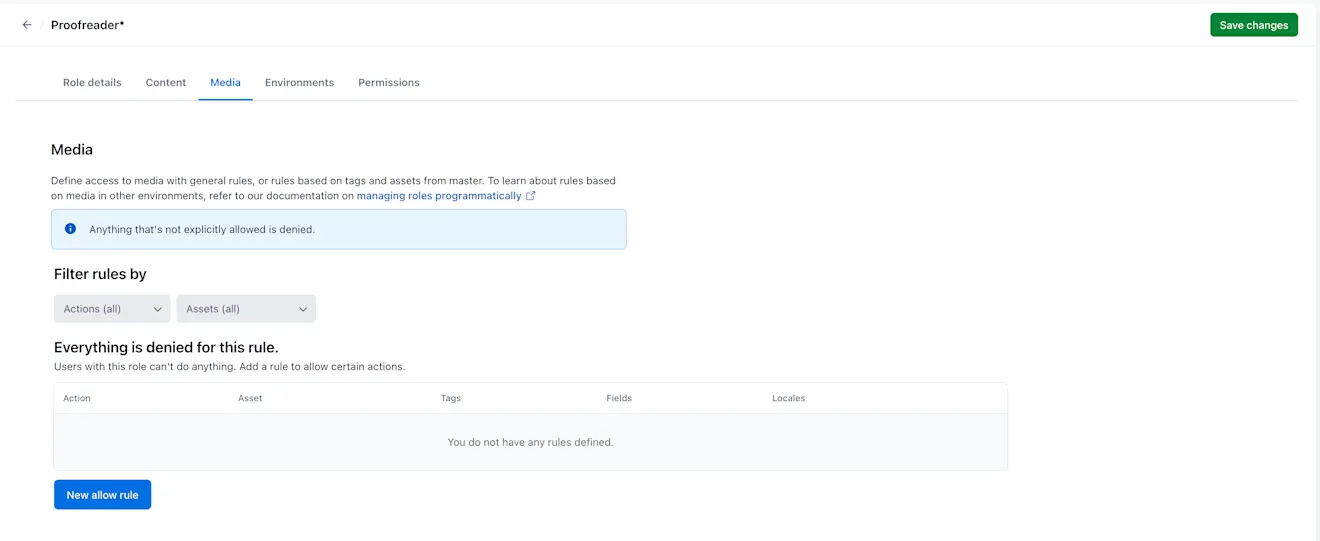Add a new allow rule
Viewport: 1320px width, 541px height.
coord(102,495)
